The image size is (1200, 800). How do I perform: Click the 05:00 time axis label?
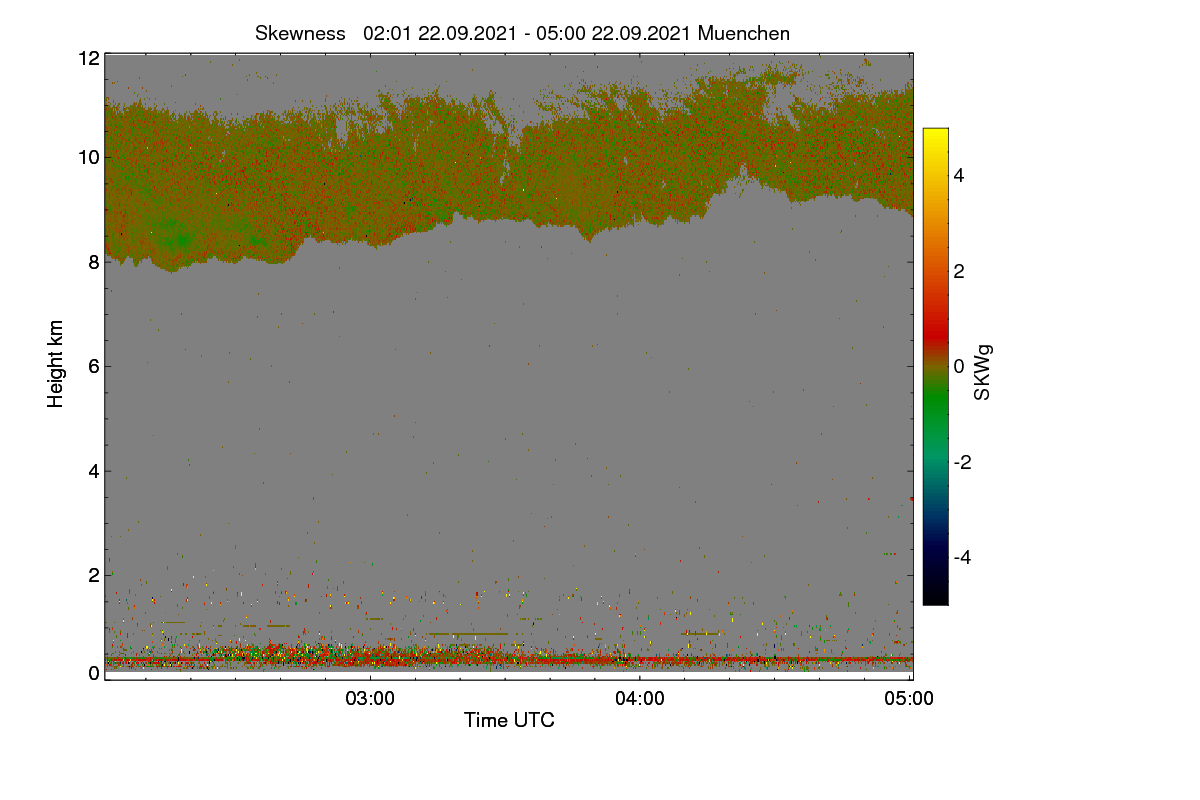[x=910, y=699]
